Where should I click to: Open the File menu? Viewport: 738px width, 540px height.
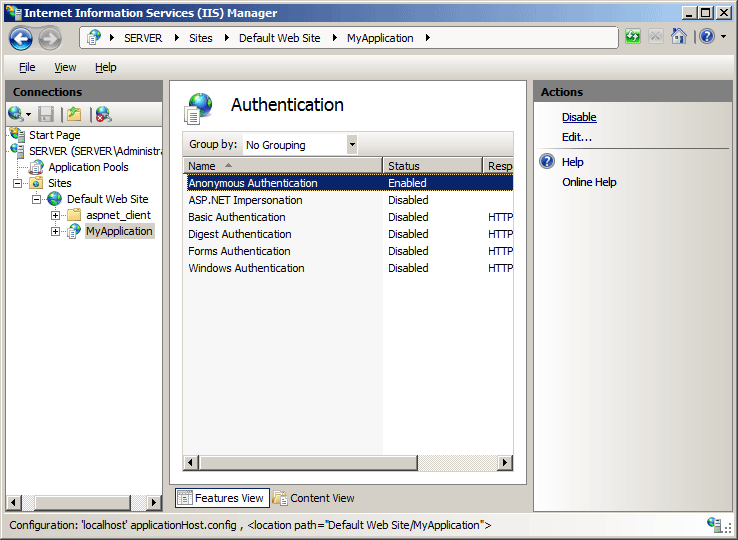27,67
